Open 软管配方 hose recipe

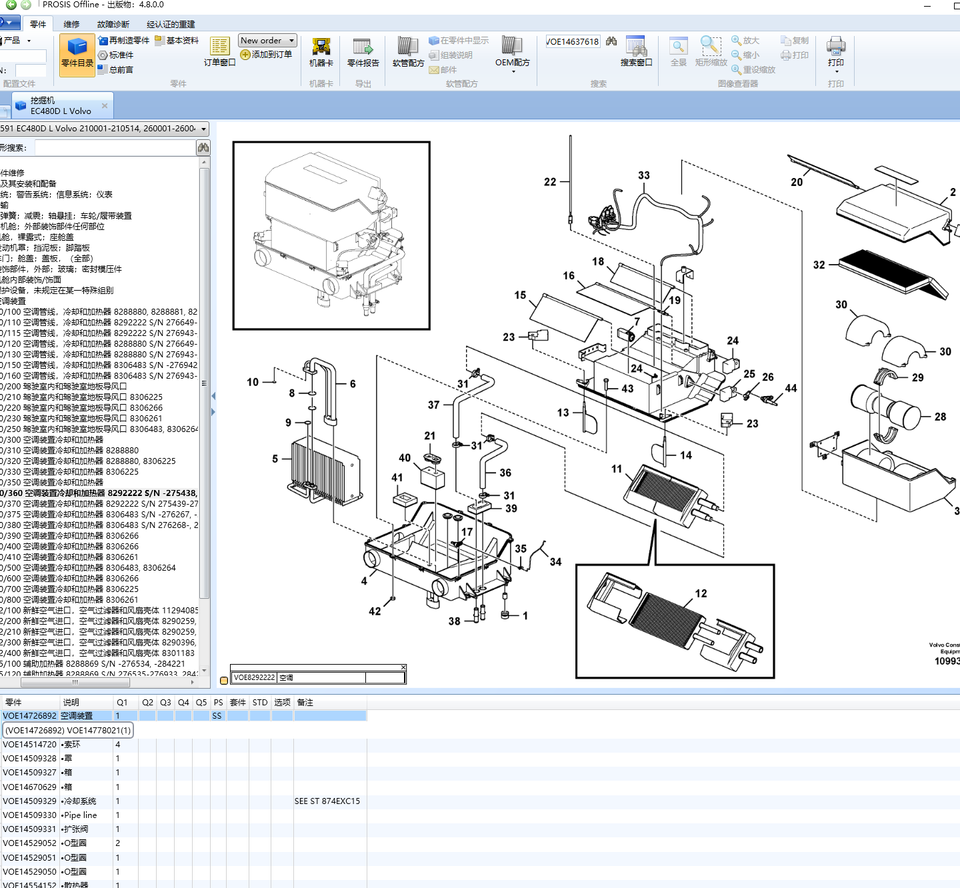click(x=408, y=52)
